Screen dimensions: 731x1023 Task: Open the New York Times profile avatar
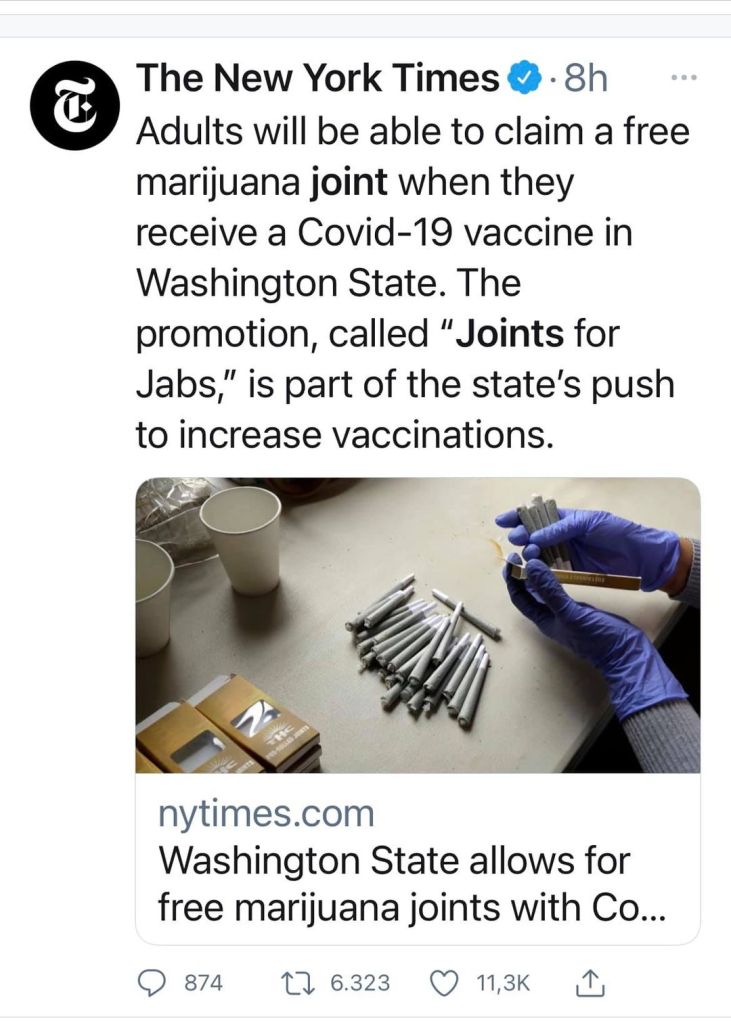76,106
